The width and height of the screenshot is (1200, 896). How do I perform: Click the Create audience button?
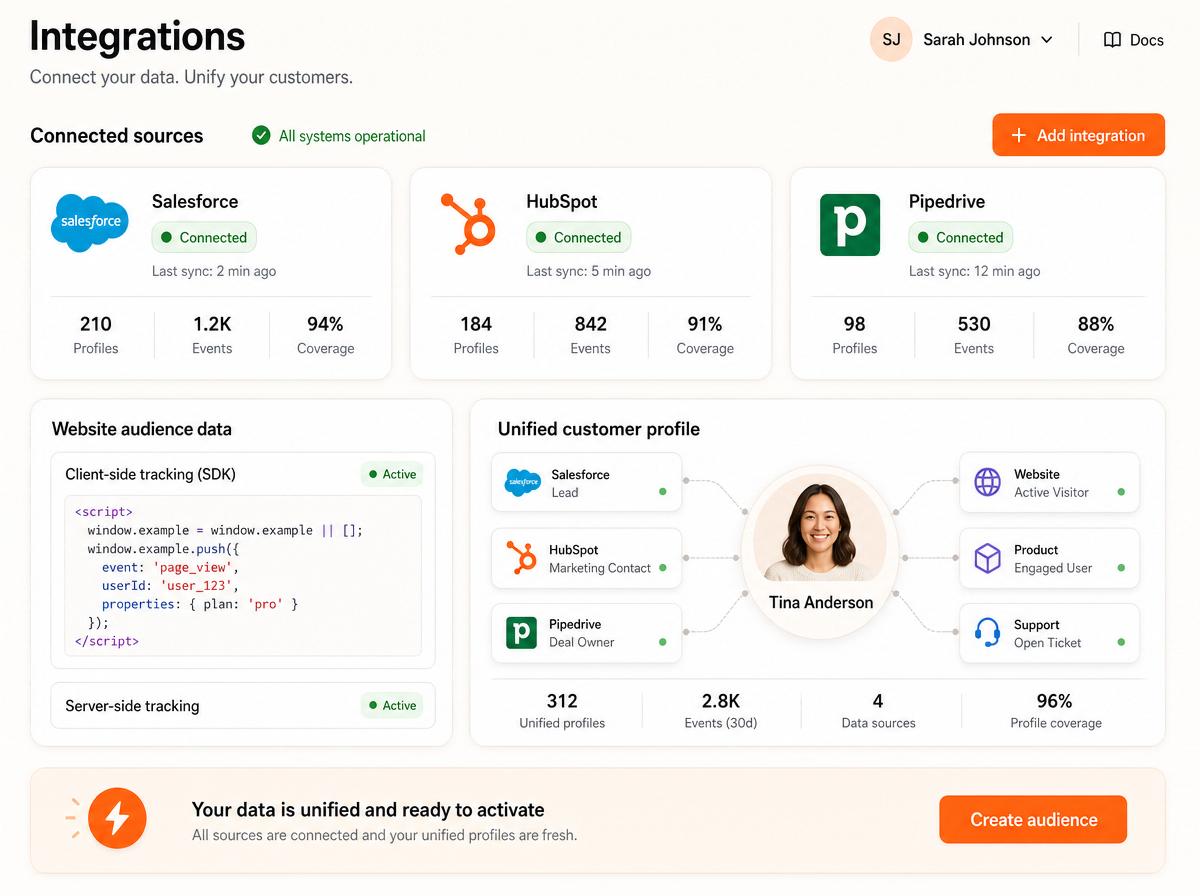click(x=1033, y=820)
